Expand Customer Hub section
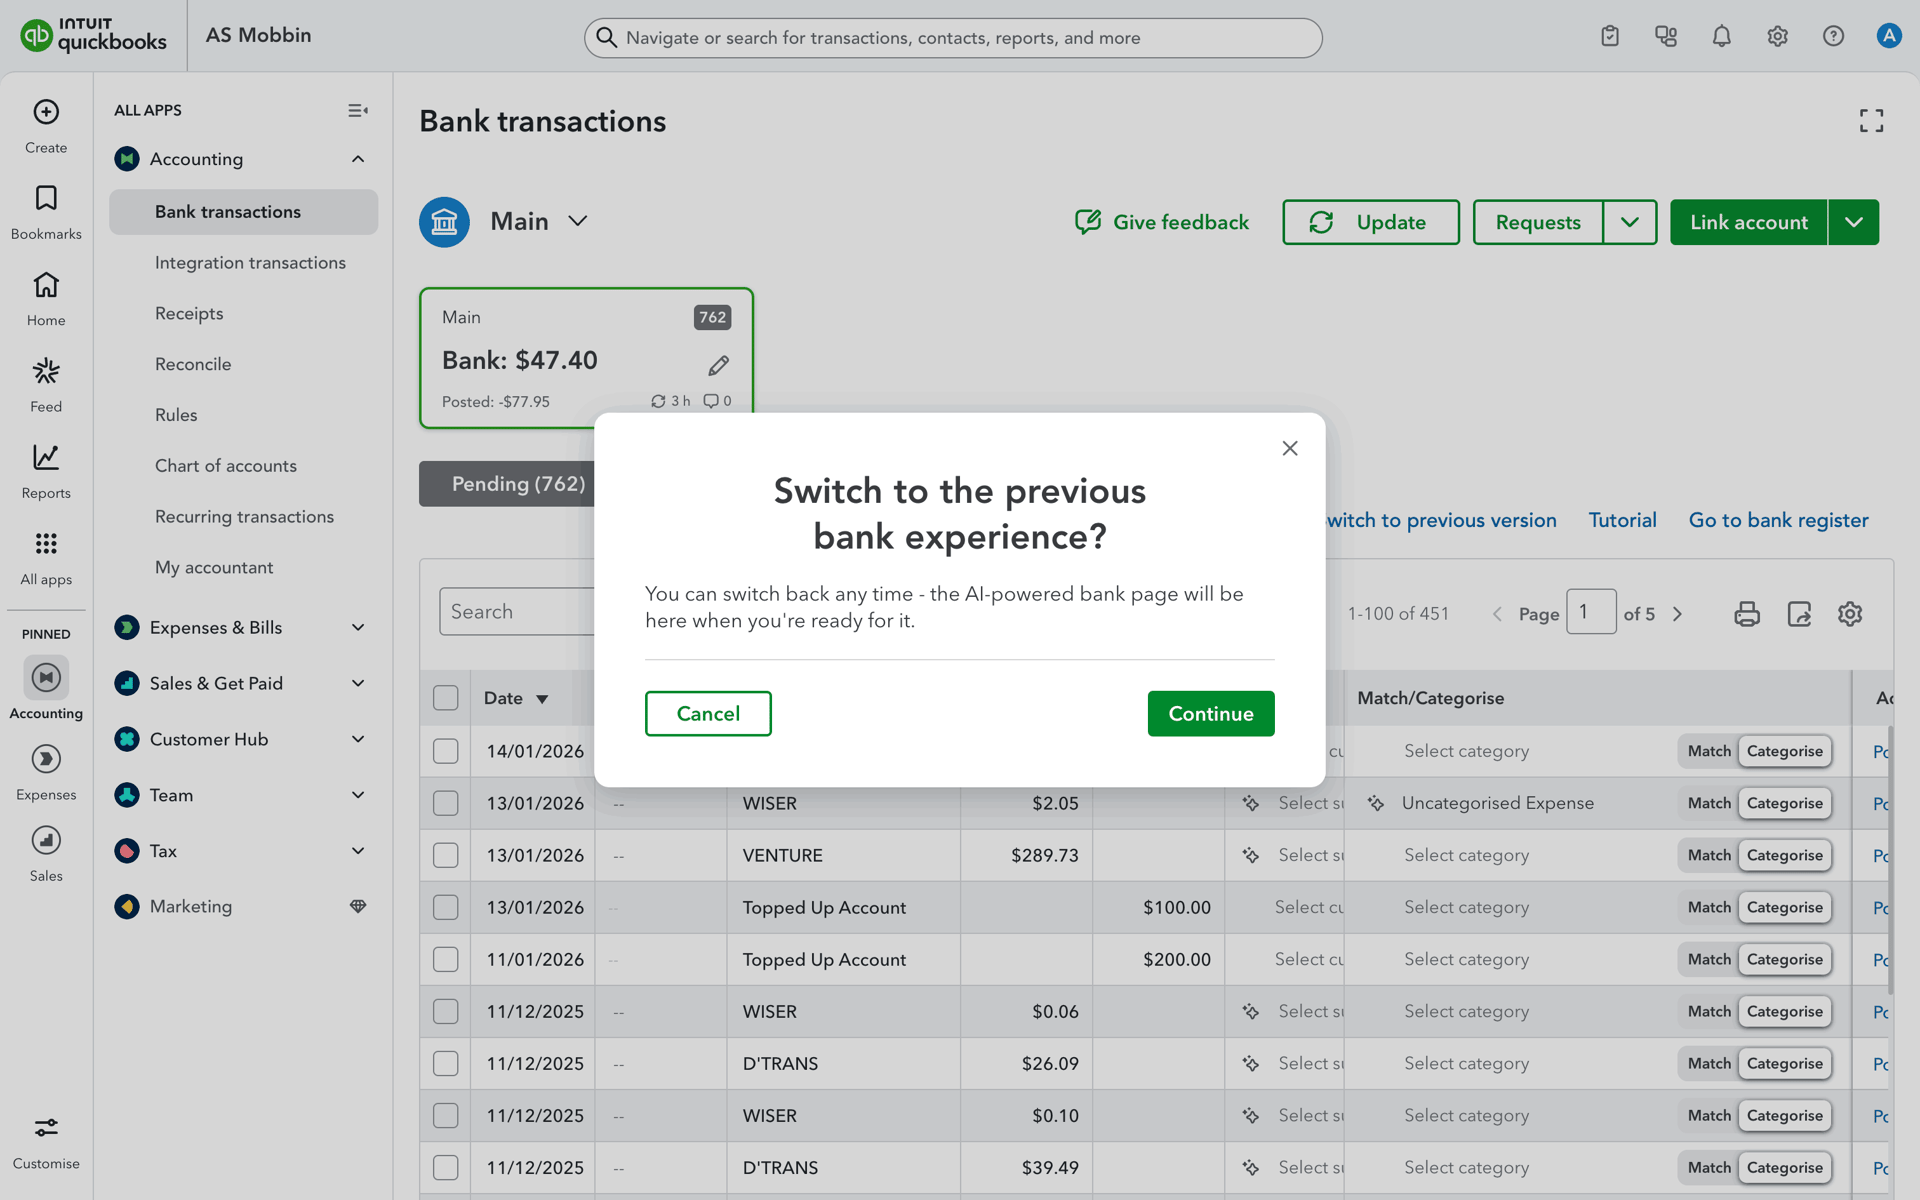 [358, 739]
